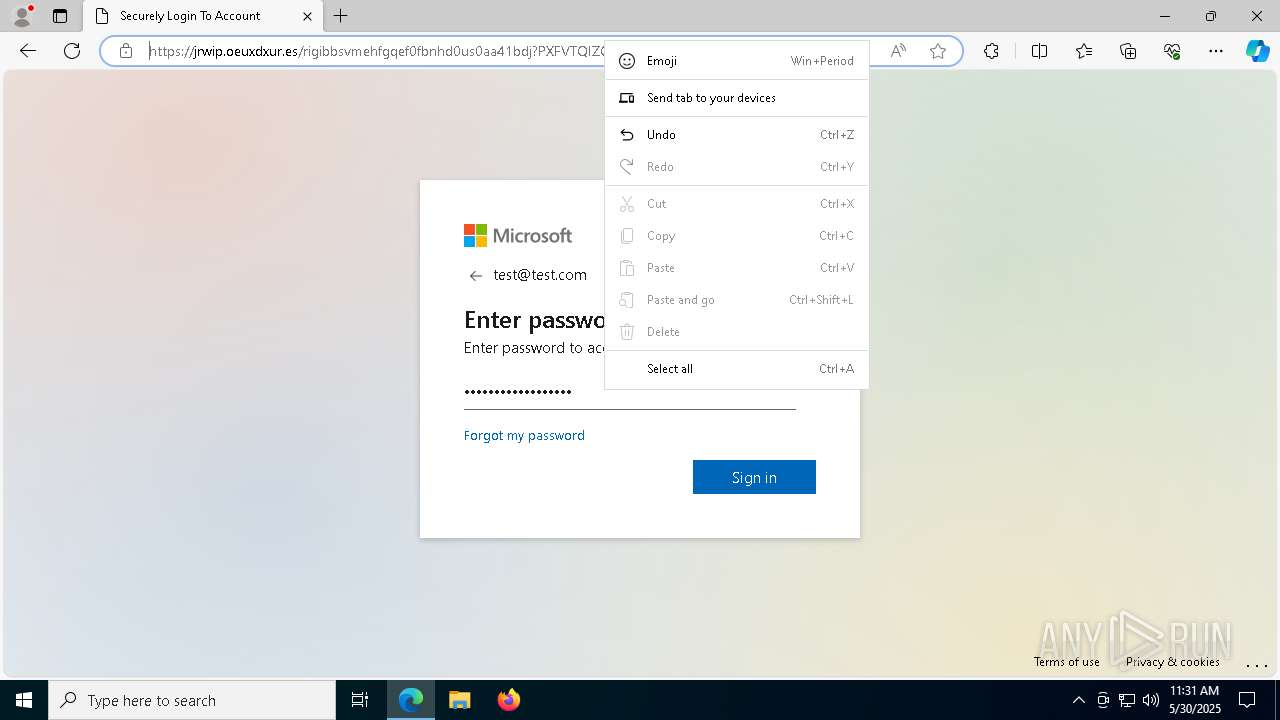Click the password input field
Screen dimensions: 1280x720
point(630,392)
